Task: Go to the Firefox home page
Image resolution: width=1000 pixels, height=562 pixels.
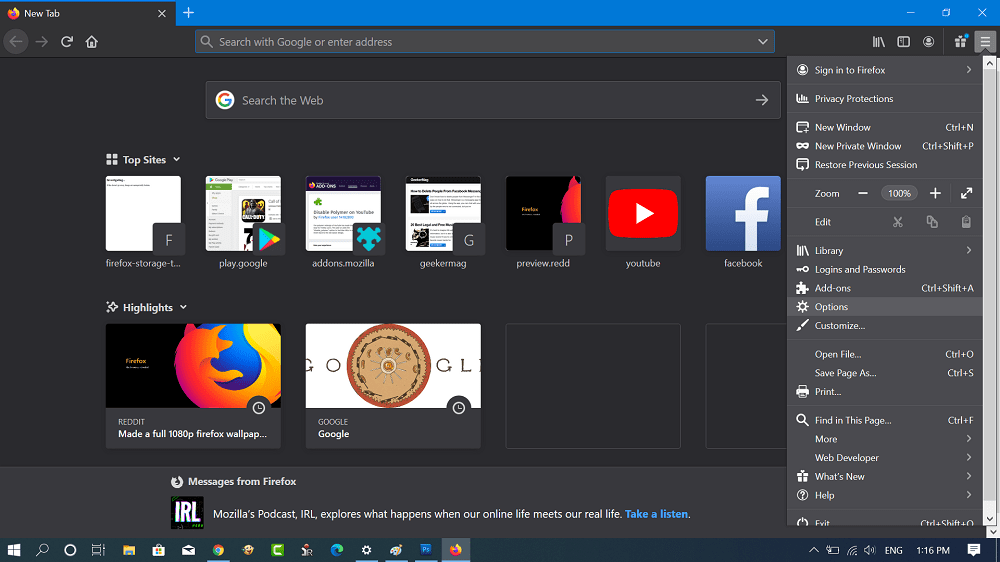Action: point(92,42)
